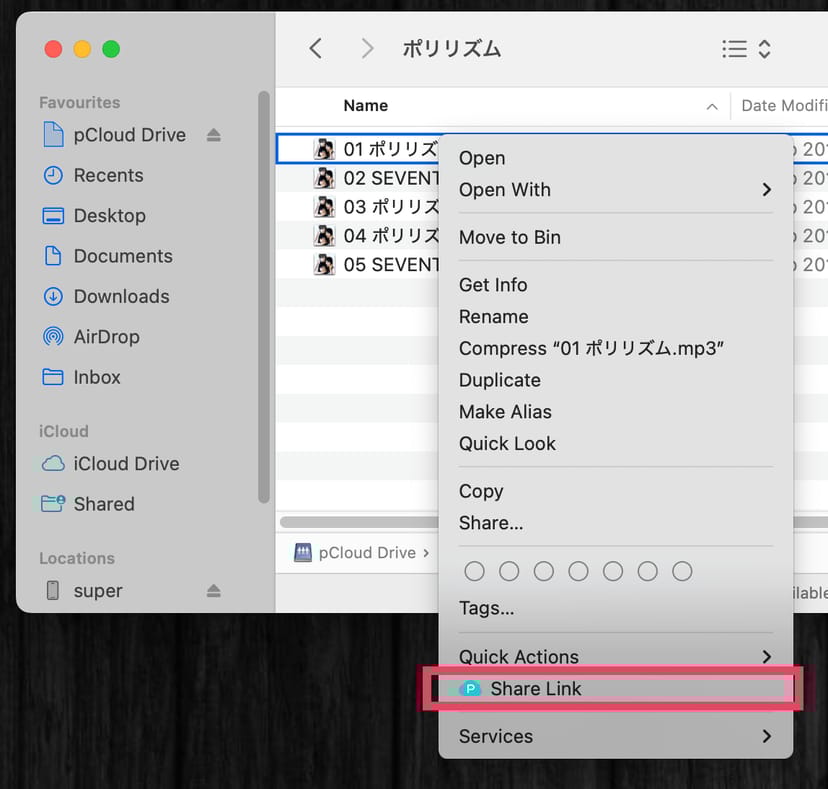The image size is (828, 789).
Task: Expand the Open With submenu
Action: click(766, 190)
